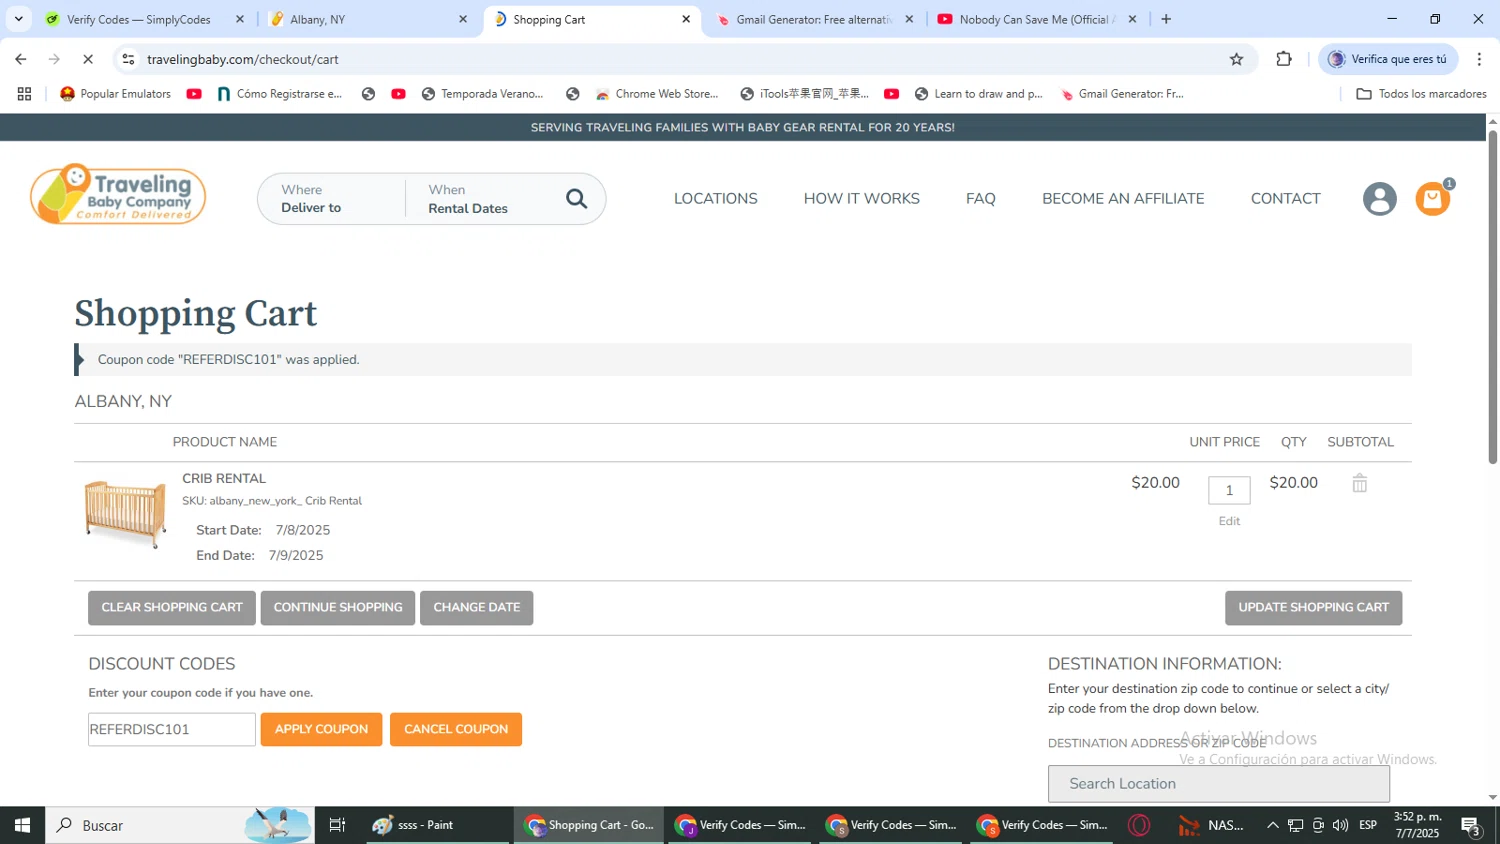1500x844 pixels.
Task: Open a new browser tab
Action: (x=1166, y=19)
